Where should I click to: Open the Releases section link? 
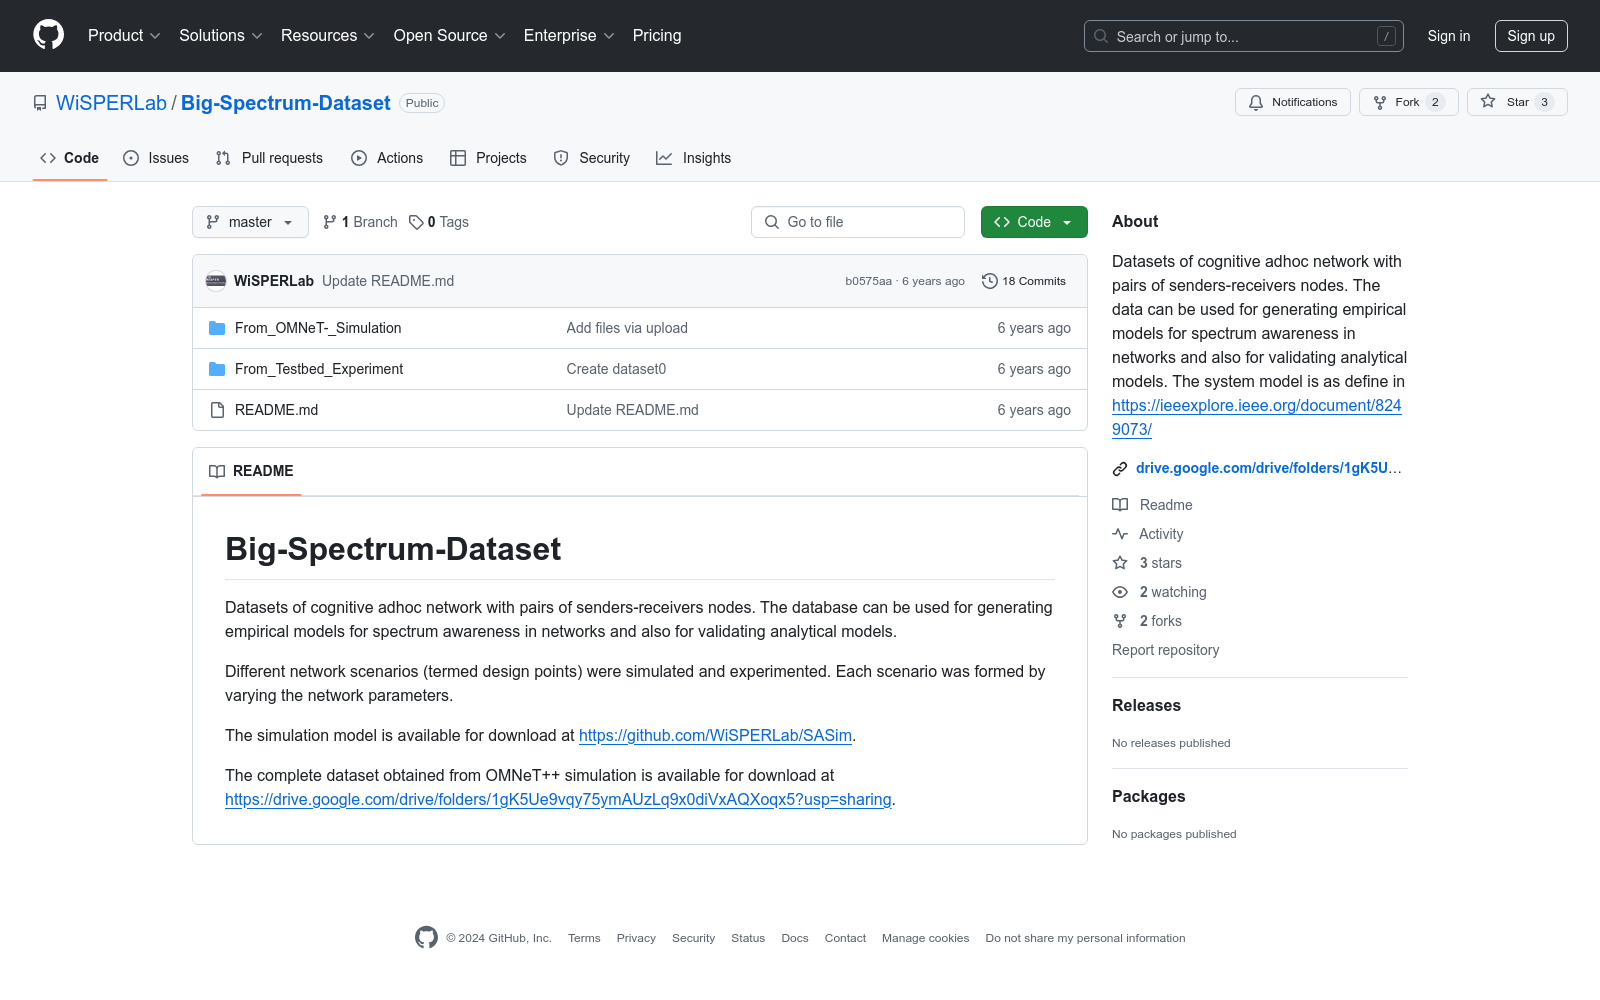click(1146, 705)
